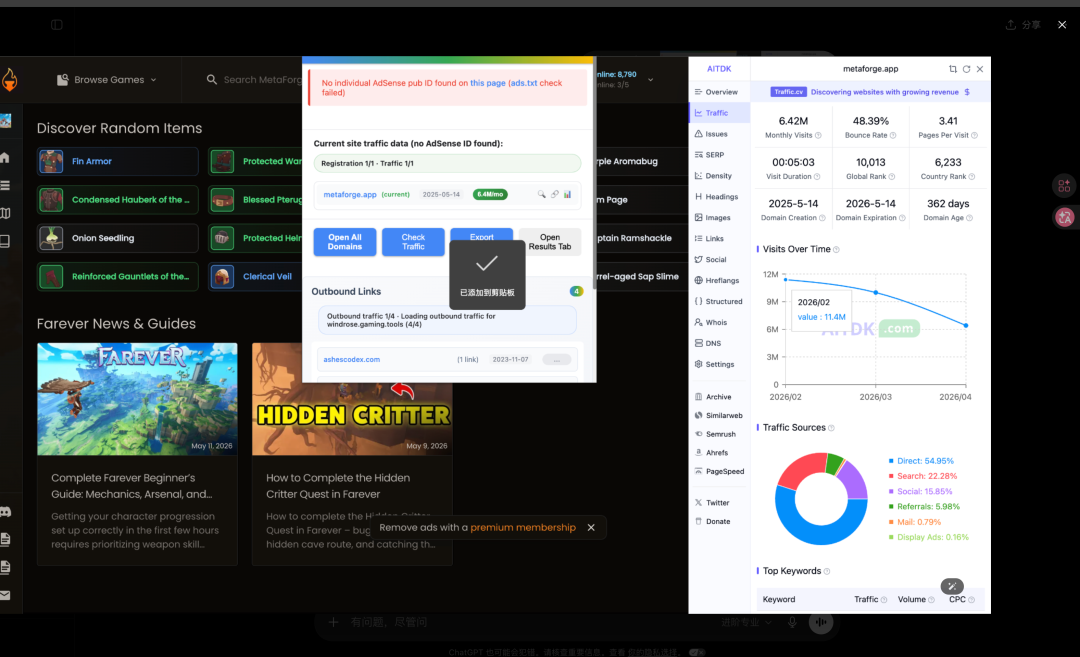Close the AITDK panel

980,69
